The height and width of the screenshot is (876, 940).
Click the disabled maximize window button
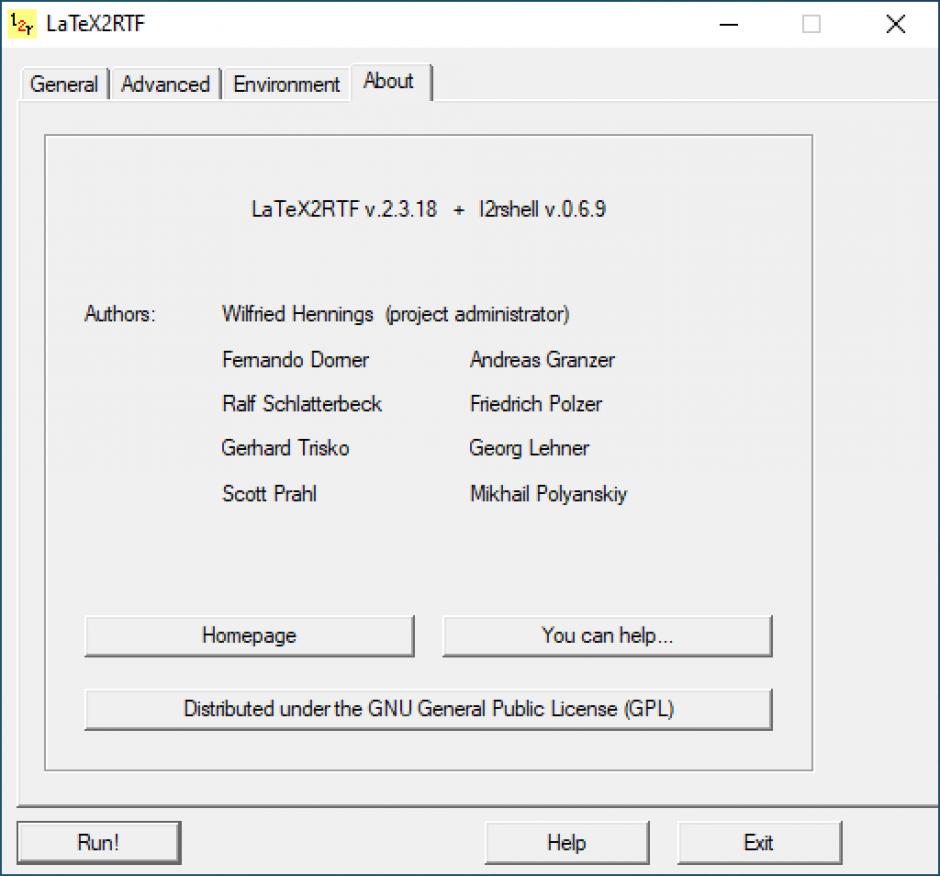pyautogui.click(x=811, y=25)
